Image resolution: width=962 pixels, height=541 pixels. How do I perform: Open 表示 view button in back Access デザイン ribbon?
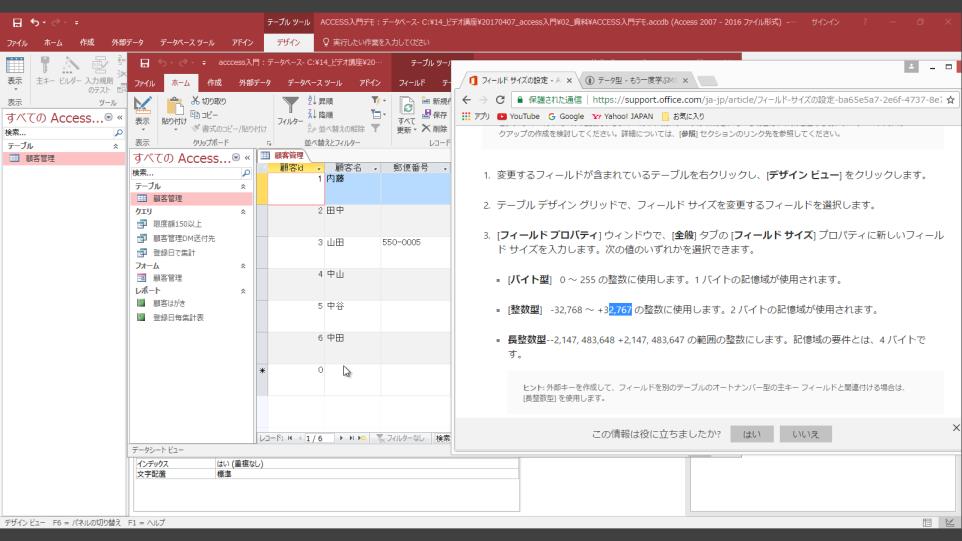tap(15, 72)
